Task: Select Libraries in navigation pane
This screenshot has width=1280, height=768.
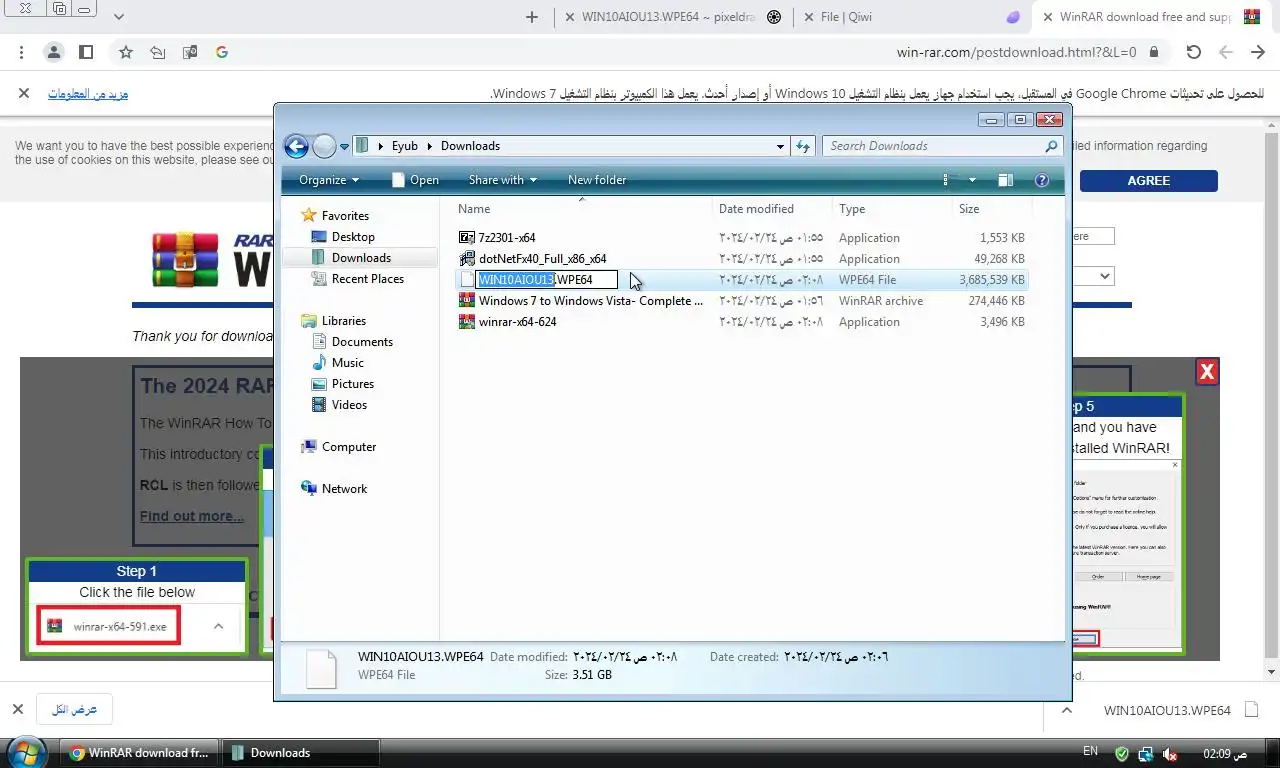Action: click(x=343, y=321)
